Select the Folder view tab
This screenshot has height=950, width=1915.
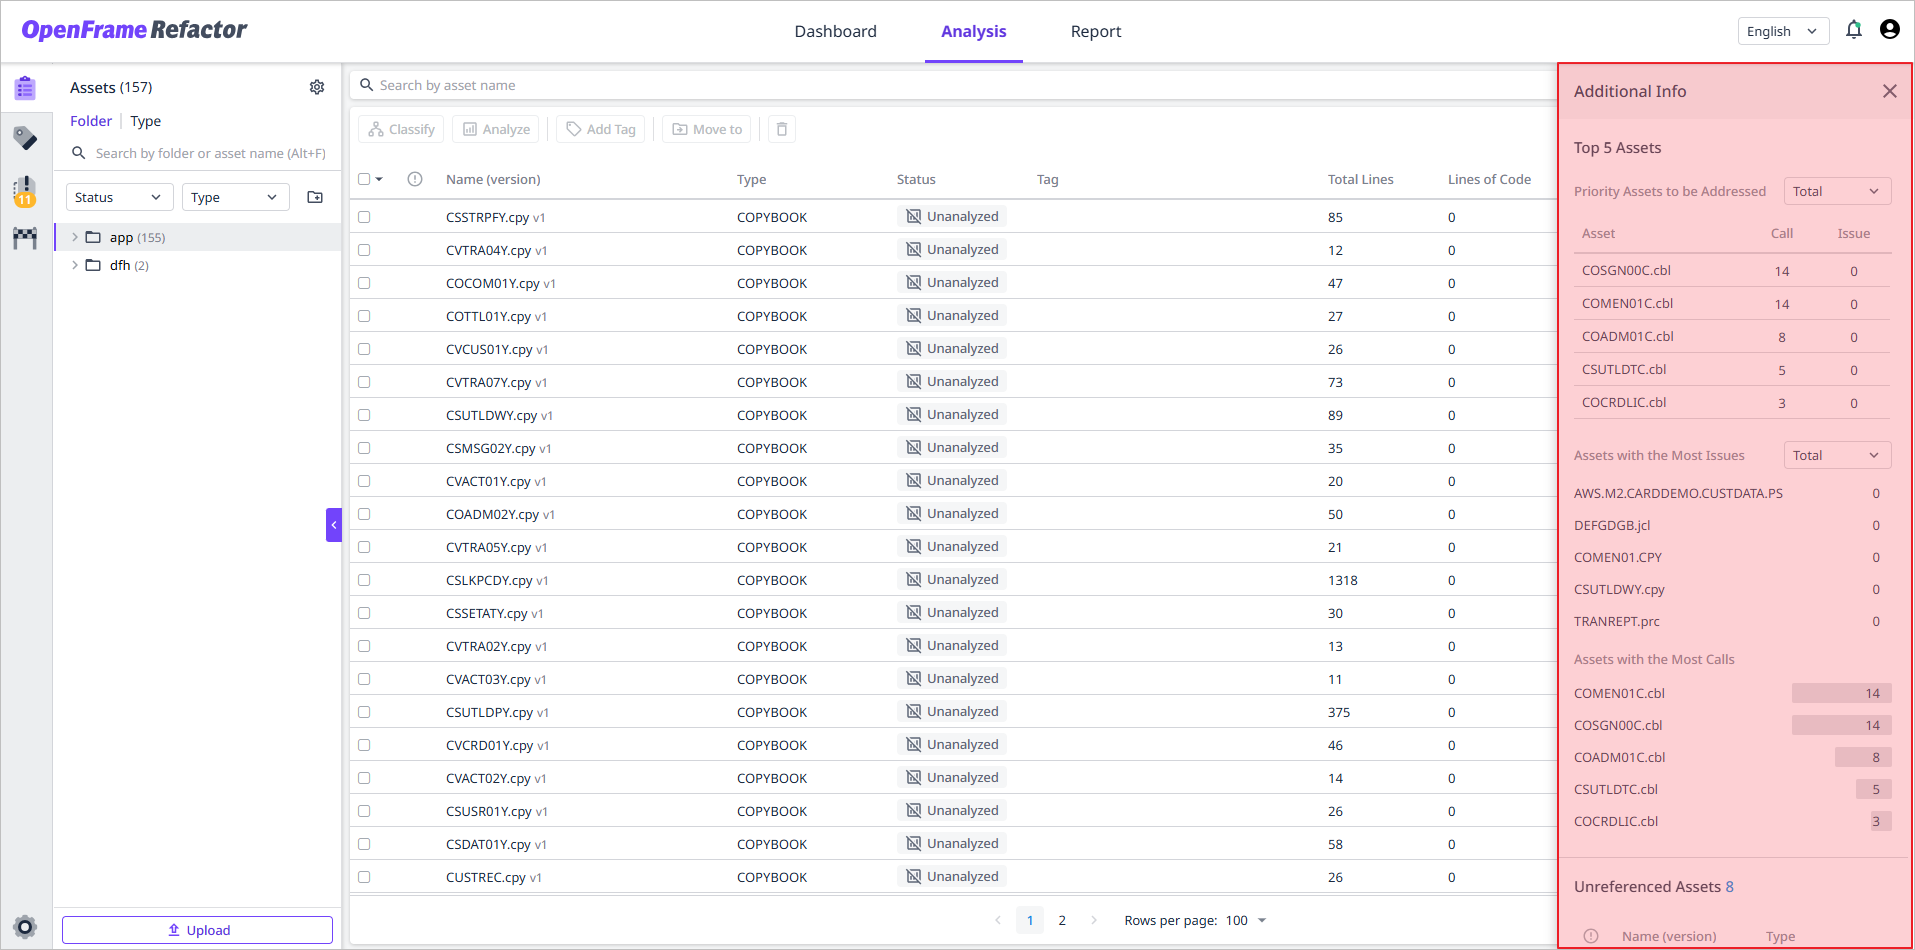point(91,121)
